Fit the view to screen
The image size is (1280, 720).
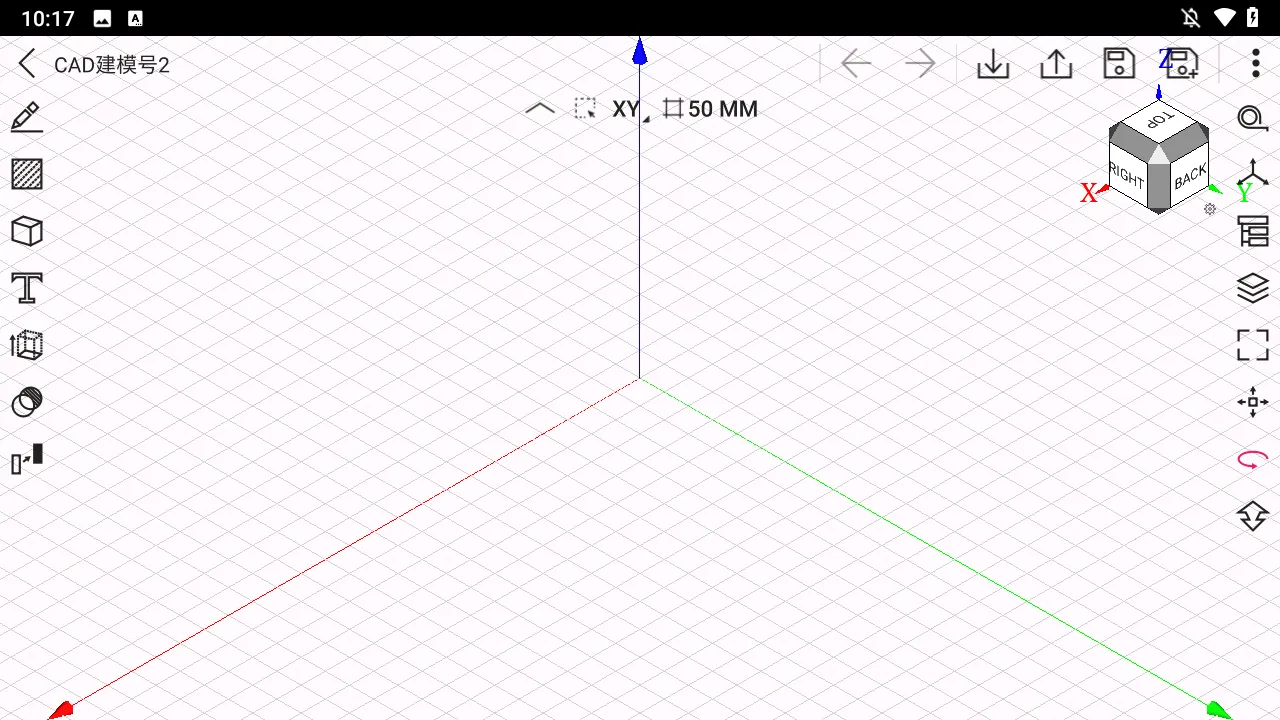1252,345
